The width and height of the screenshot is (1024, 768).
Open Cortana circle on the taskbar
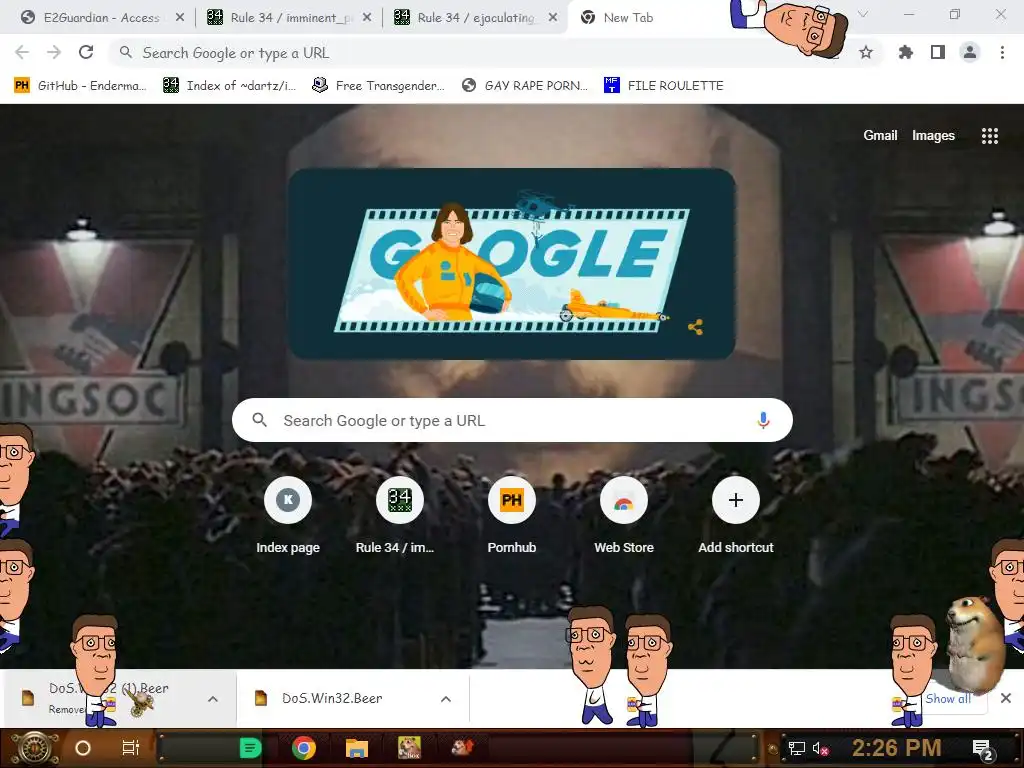coord(83,748)
